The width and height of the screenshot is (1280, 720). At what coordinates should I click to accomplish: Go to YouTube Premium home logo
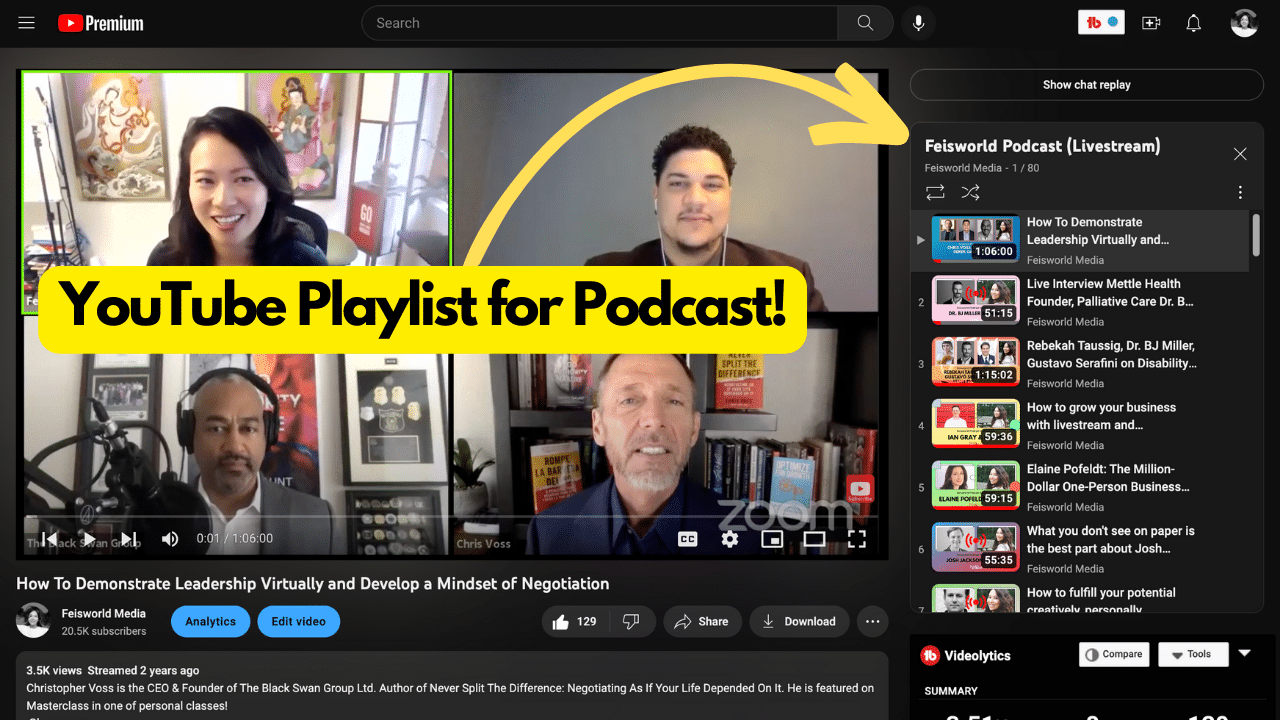pos(100,23)
